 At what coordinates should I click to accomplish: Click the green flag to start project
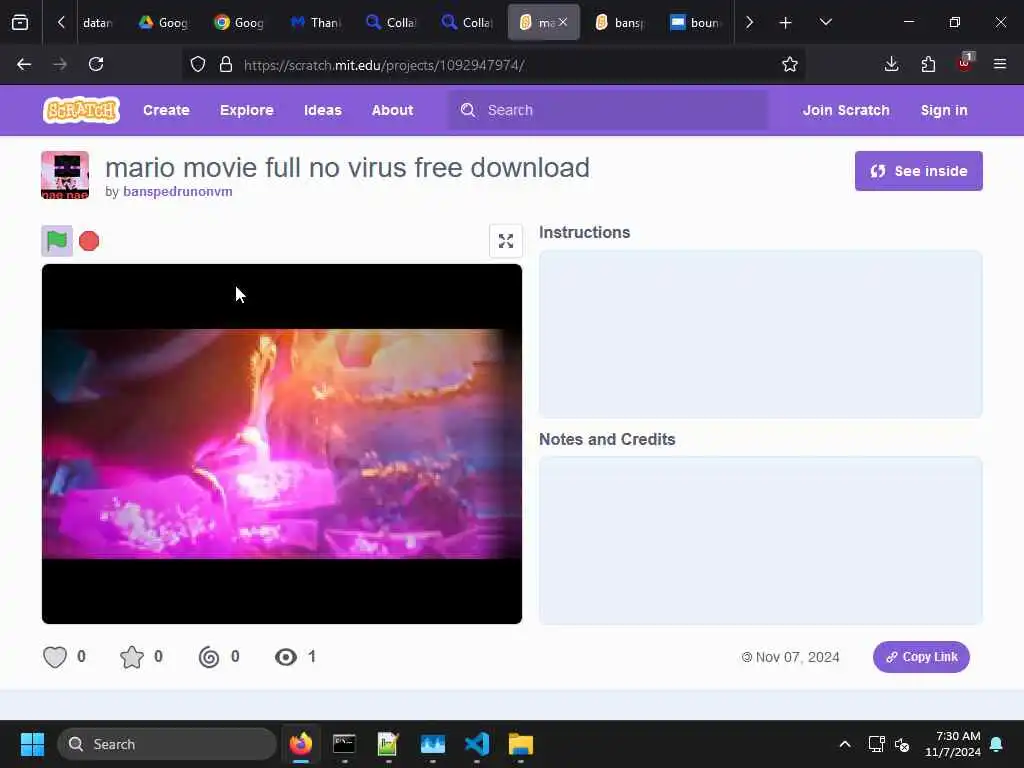point(57,241)
